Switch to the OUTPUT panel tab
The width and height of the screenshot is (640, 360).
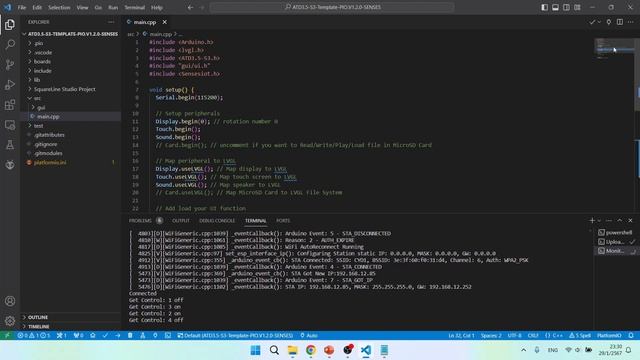pos(181,220)
